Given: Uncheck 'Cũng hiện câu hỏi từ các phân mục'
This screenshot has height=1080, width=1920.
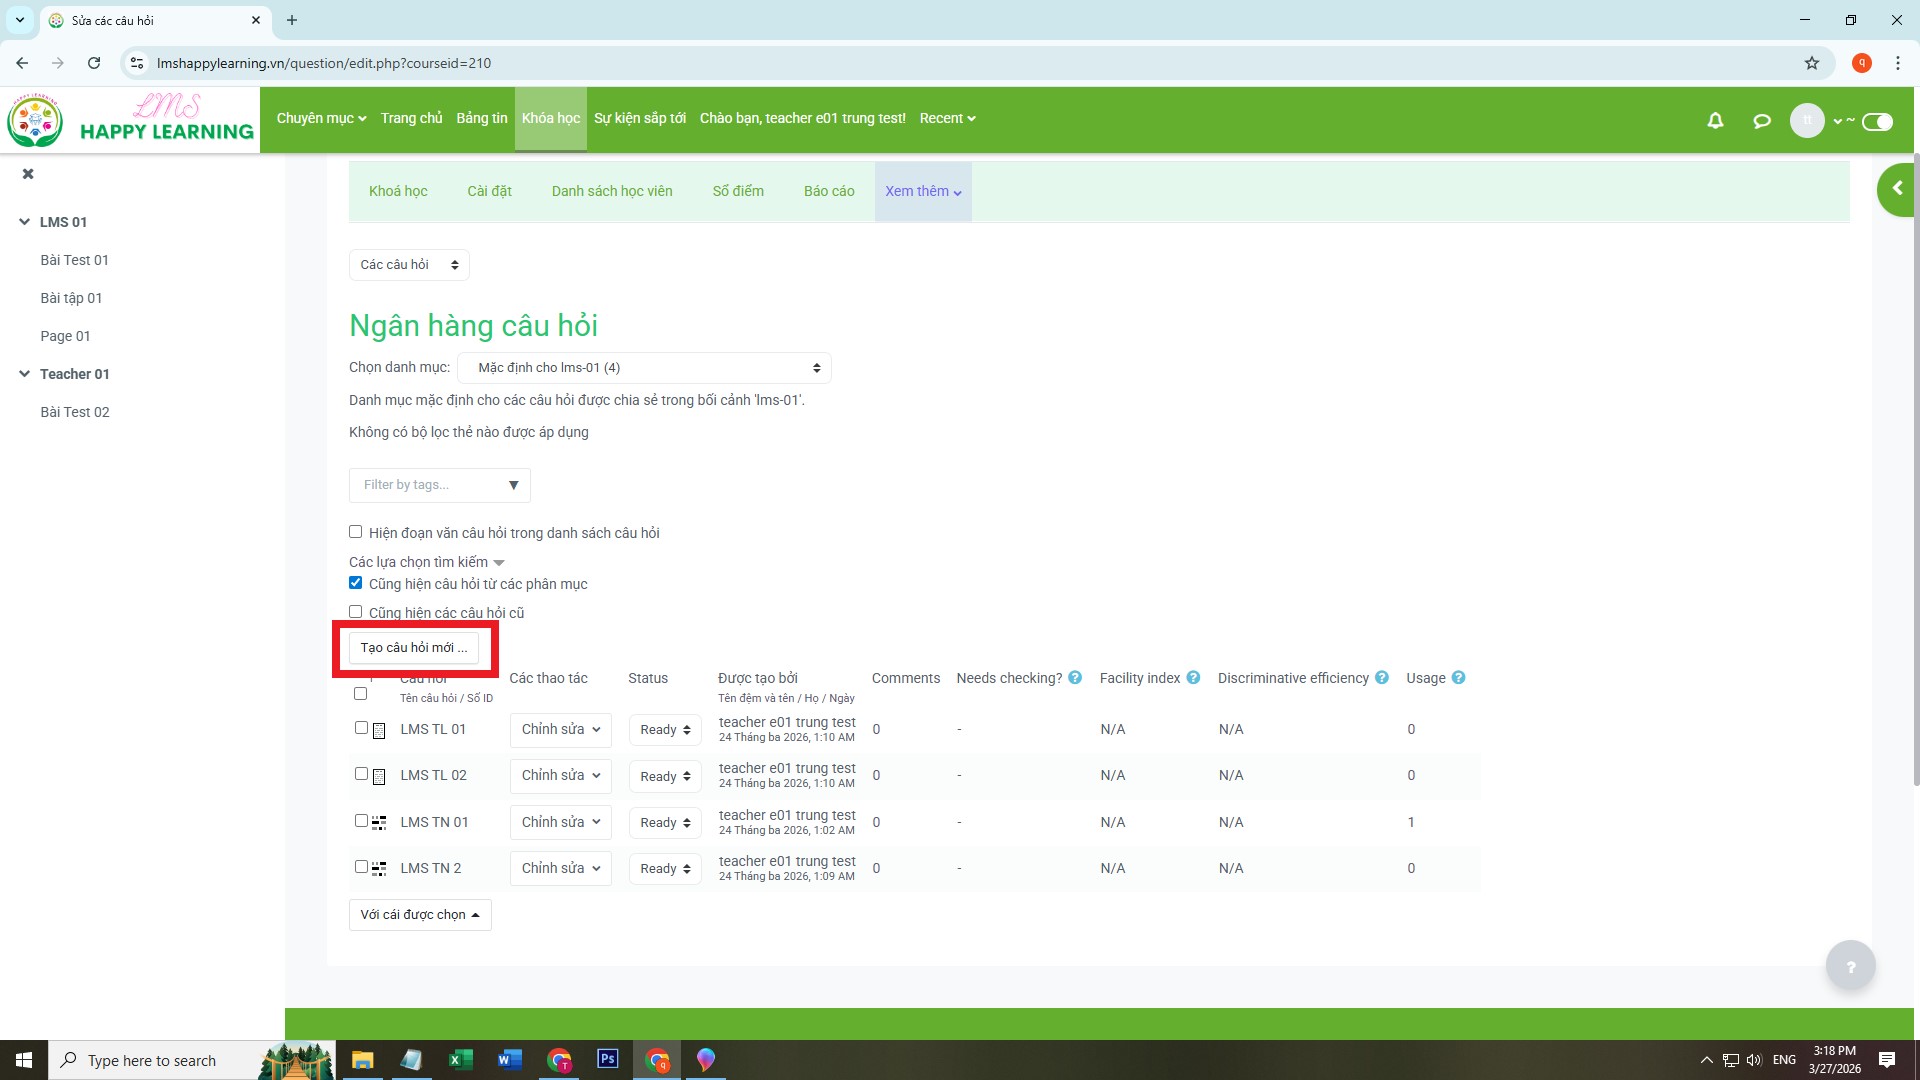Looking at the screenshot, I should pyautogui.click(x=355, y=583).
